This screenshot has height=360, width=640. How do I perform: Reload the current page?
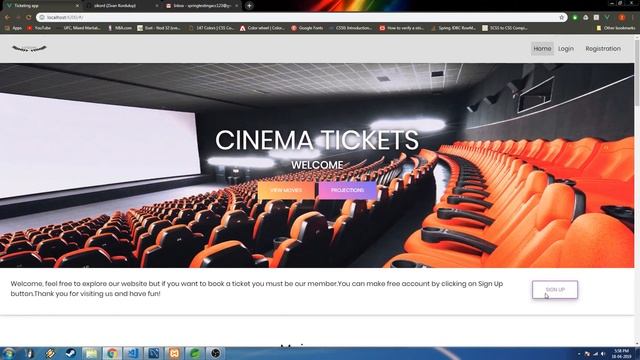pos(29,17)
